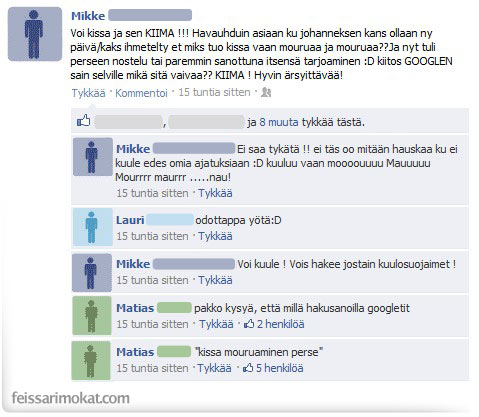Viewport: 479px width, 417px height.
Task: Open Lauri's light-blue profile avatar
Action: click(93, 227)
